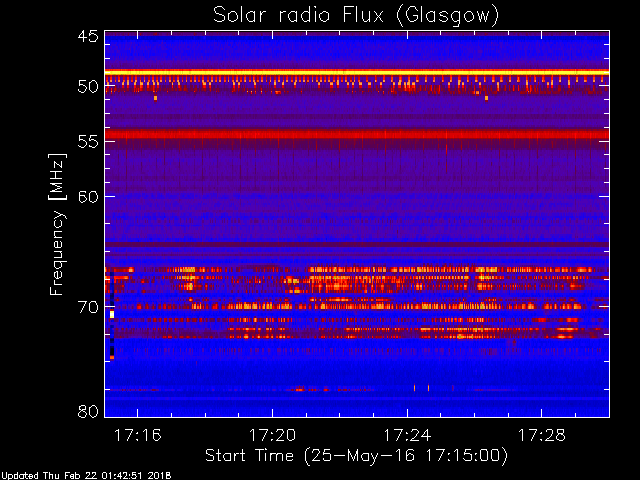
Task: Click the bright yellow band near 49 MHz
Action: (357, 72)
